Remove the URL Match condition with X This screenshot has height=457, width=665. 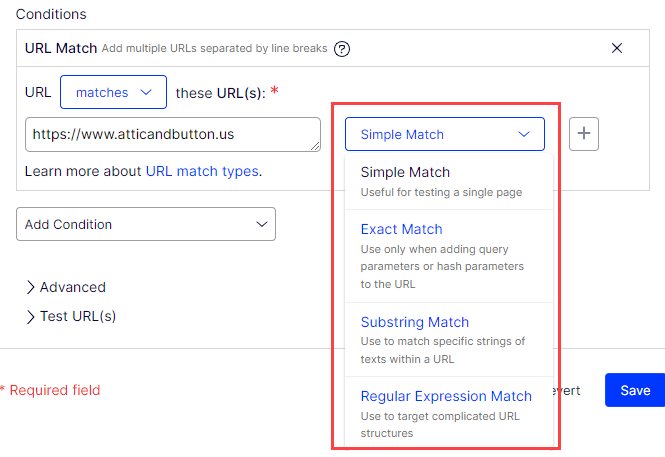(616, 47)
